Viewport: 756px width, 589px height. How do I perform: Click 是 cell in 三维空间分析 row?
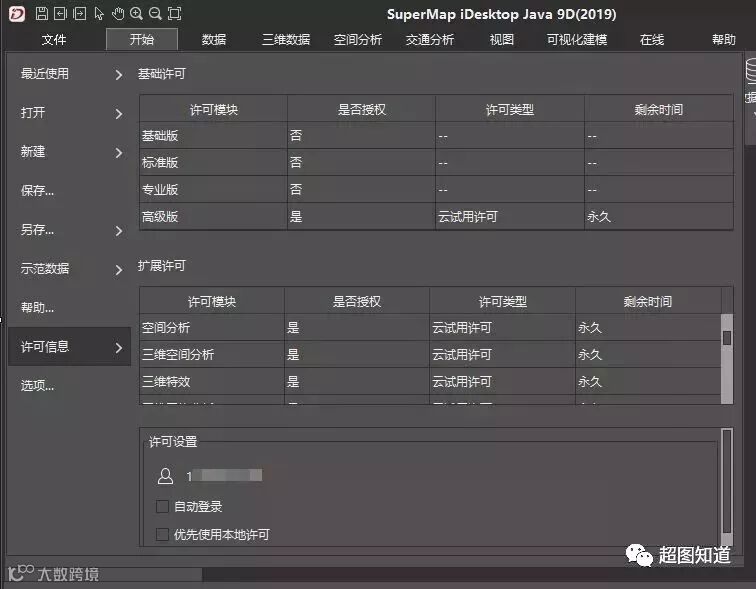tap(357, 355)
